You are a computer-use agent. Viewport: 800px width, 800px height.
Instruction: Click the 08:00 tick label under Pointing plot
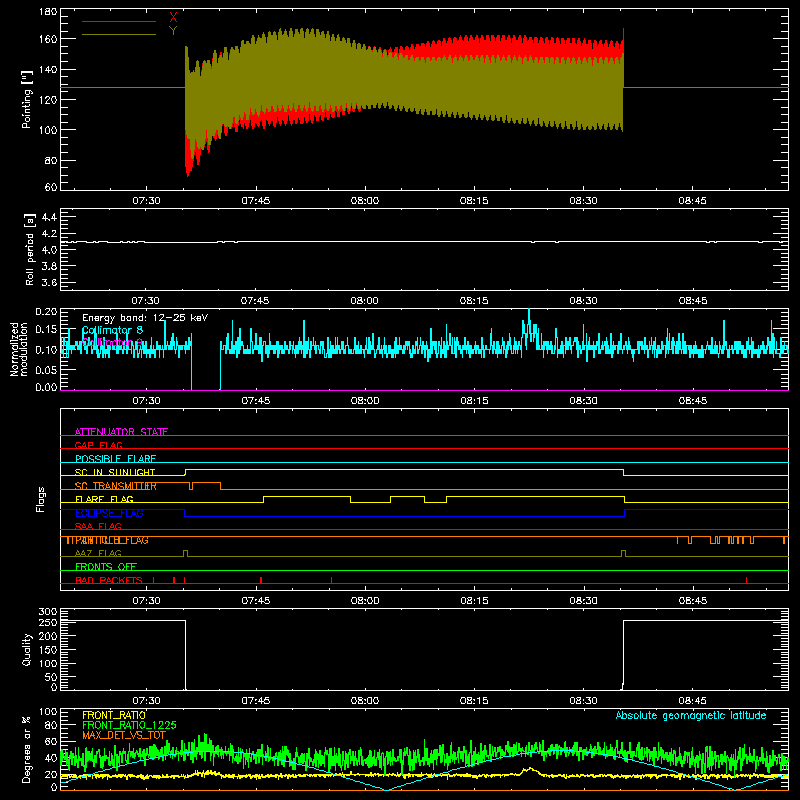pos(365,201)
